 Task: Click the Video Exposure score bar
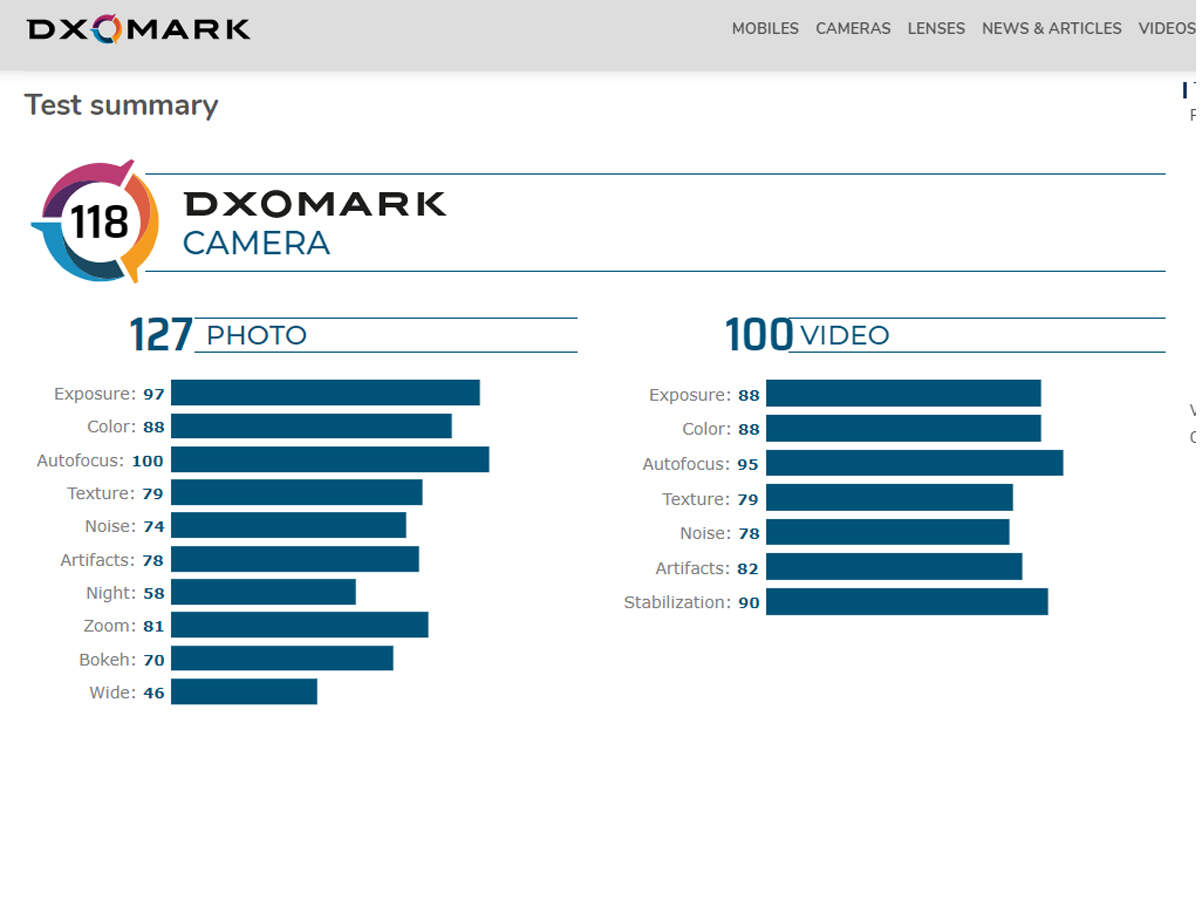click(904, 393)
